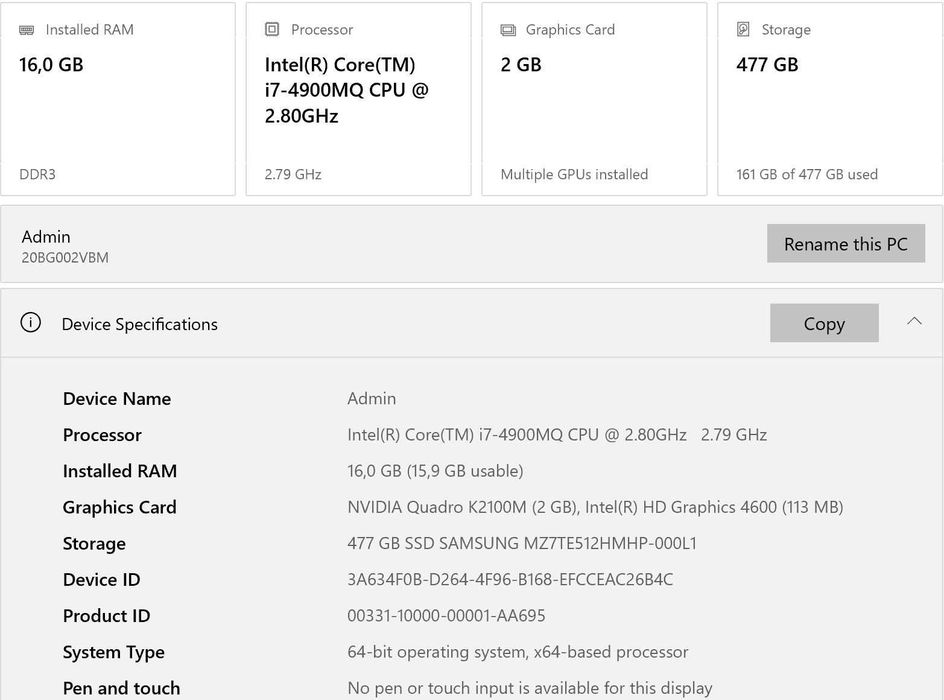Click the Admin PC name heading
This screenshot has height=700, width=944.
click(46, 237)
